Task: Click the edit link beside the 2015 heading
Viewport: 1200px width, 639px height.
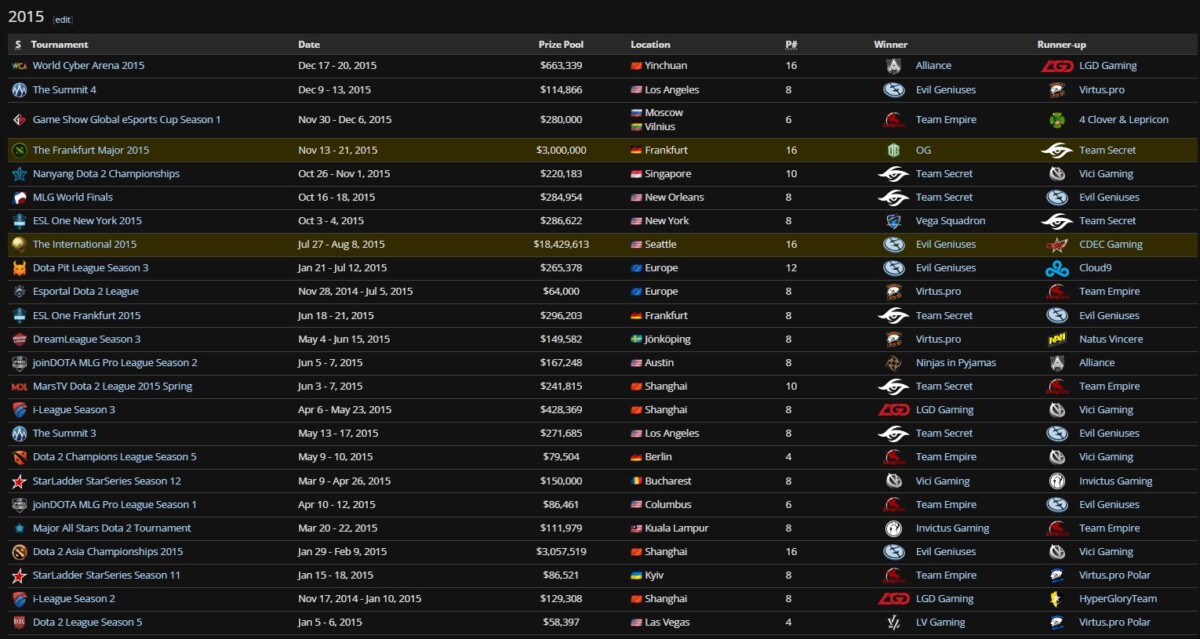Action: click(63, 19)
